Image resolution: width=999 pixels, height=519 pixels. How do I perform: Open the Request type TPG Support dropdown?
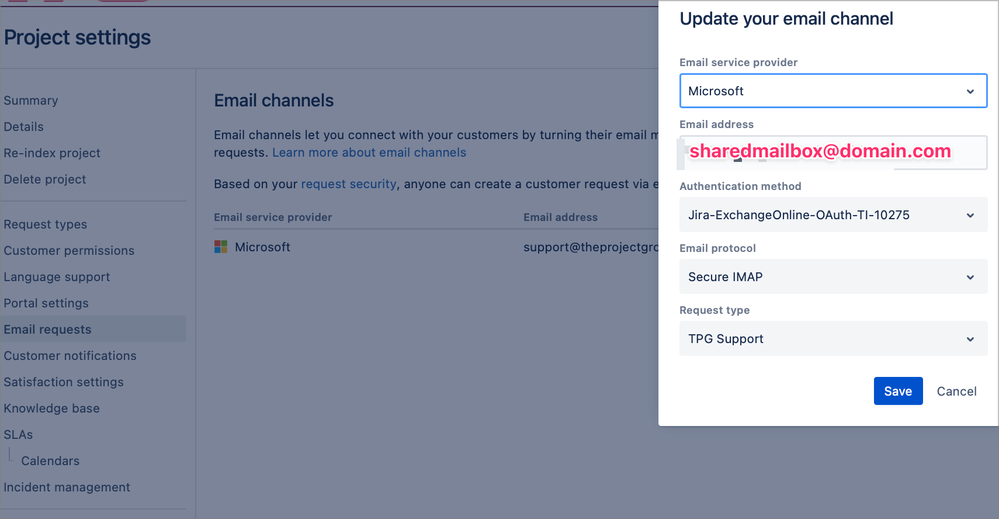[833, 339]
